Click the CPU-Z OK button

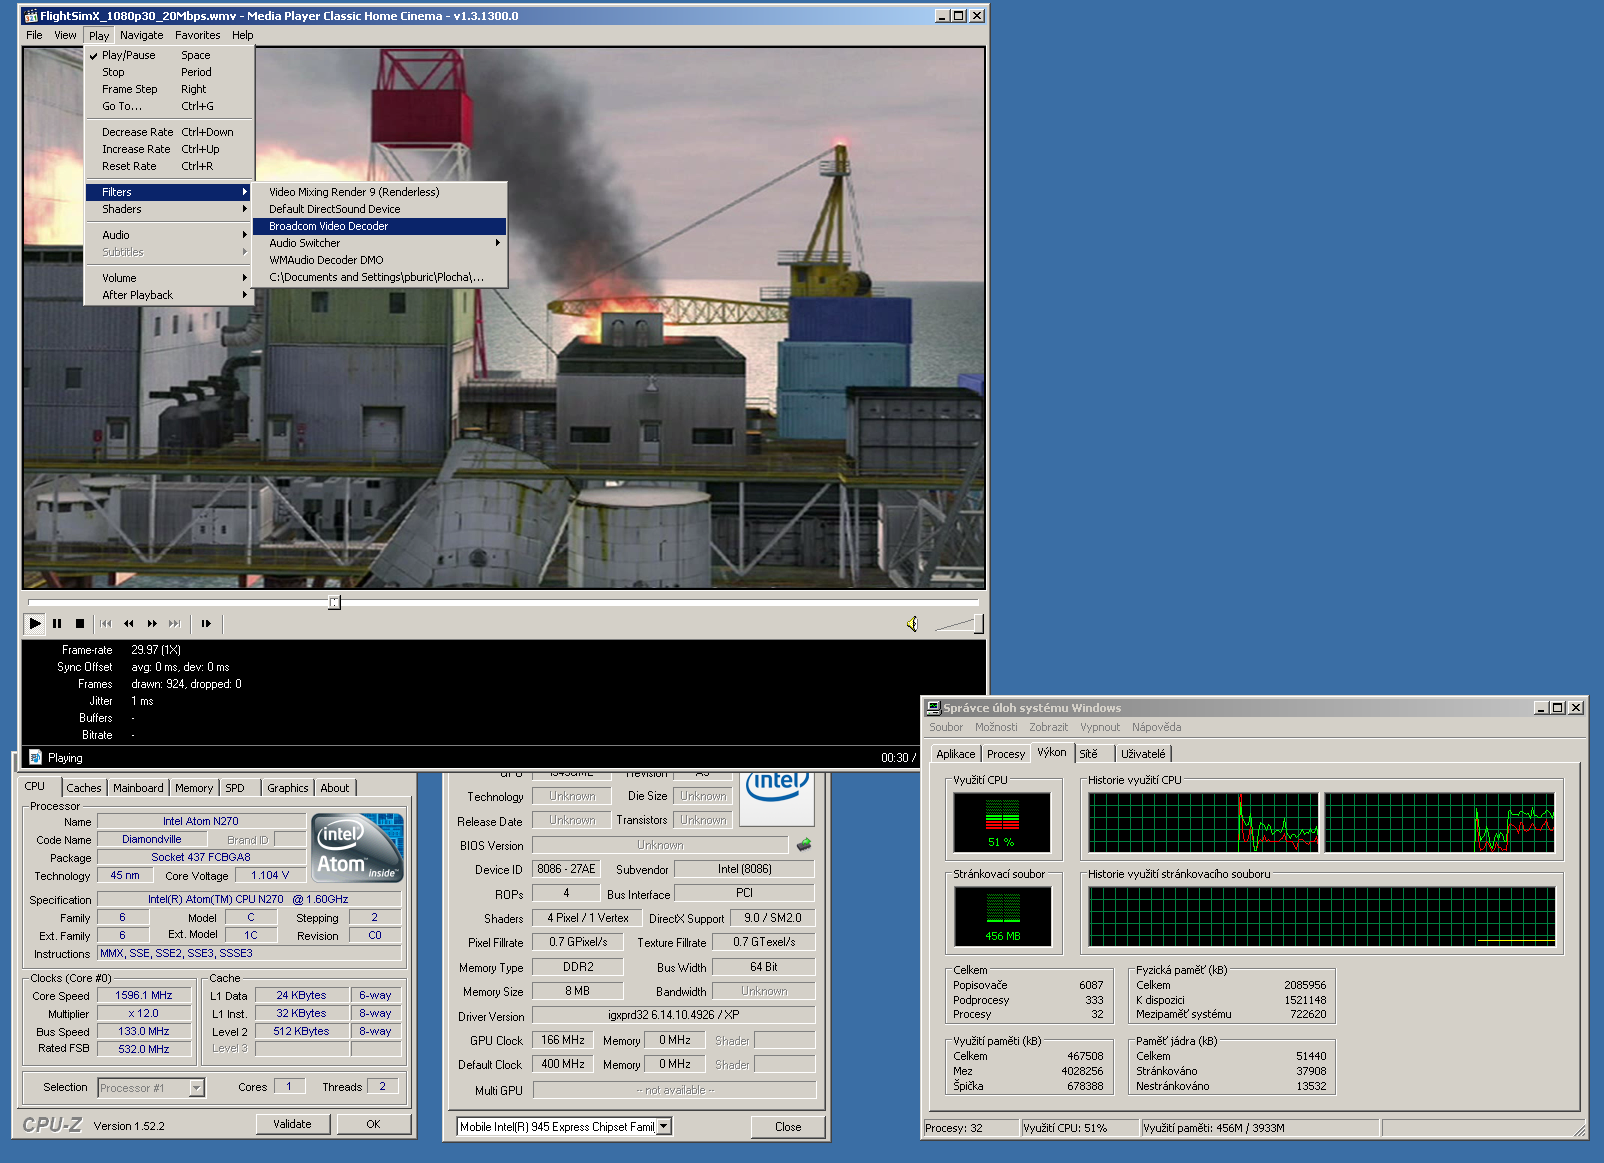pos(373,1124)
